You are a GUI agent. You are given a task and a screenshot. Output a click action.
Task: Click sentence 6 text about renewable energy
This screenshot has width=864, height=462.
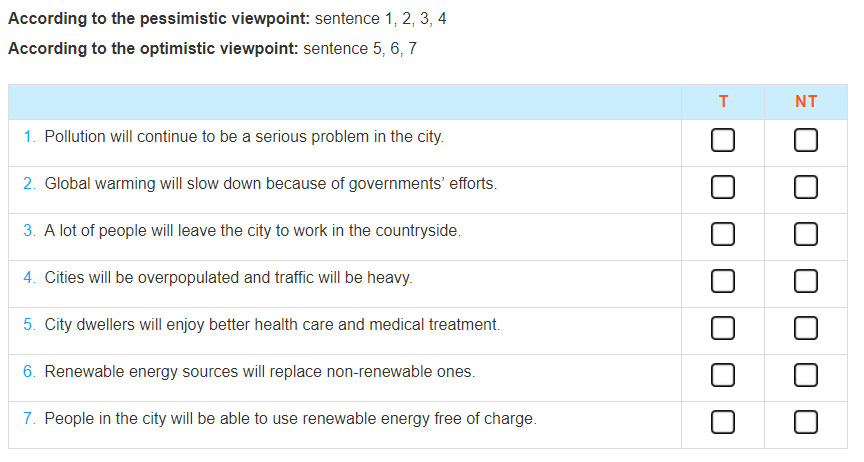click(260, 372)
